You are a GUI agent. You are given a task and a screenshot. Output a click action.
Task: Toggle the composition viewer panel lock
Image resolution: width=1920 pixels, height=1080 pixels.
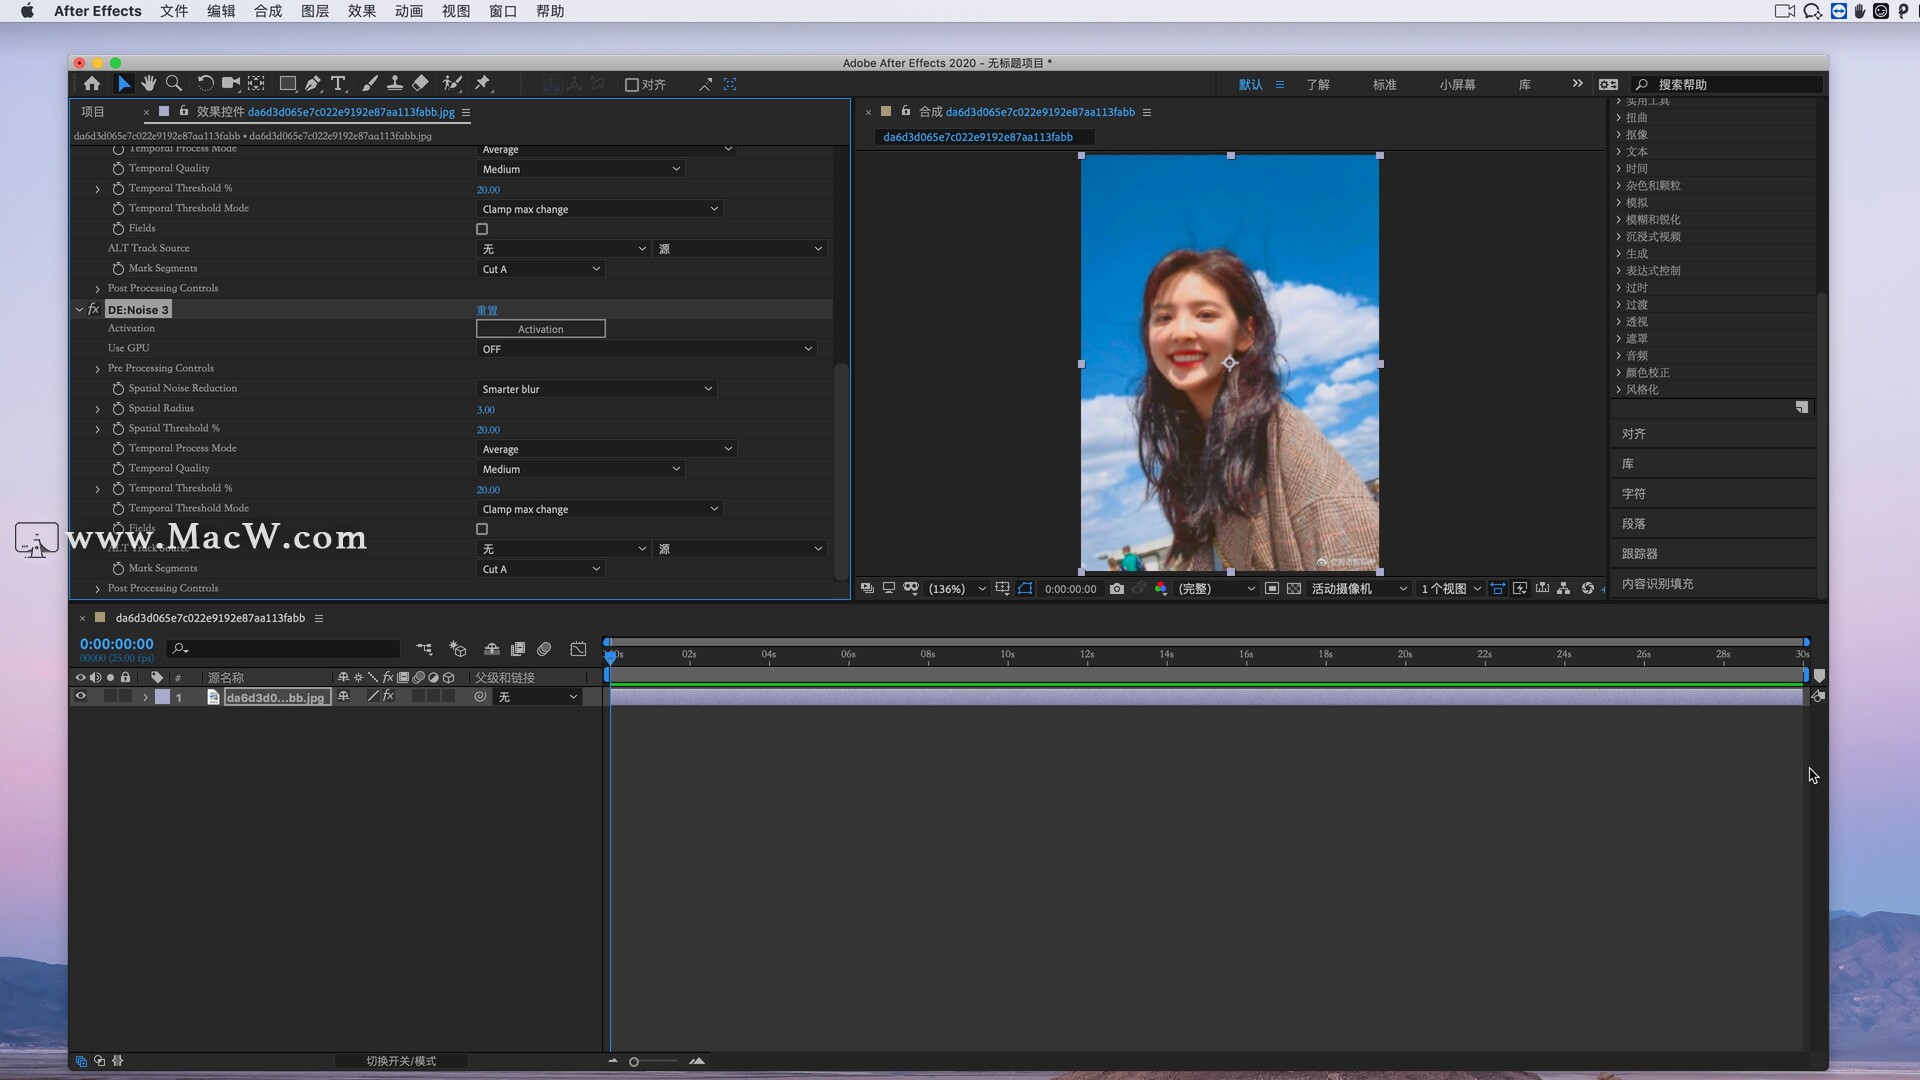click(906, 111)
